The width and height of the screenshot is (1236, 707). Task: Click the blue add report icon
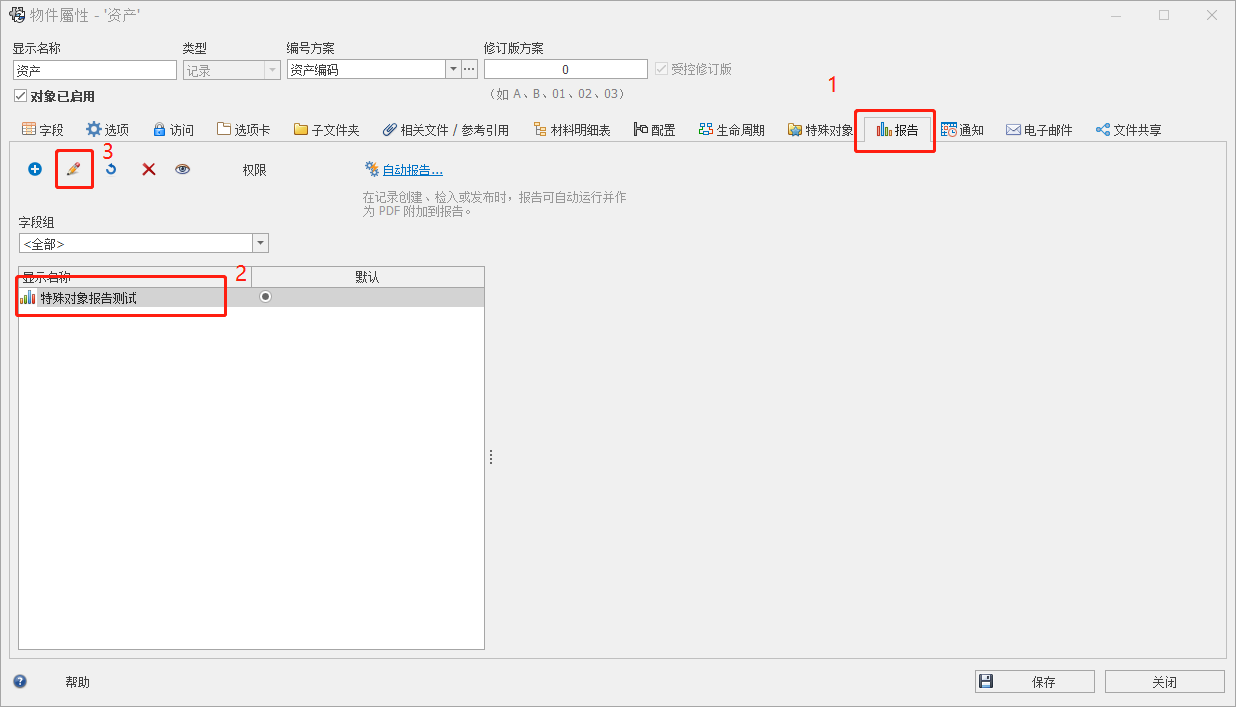point(35,170)
